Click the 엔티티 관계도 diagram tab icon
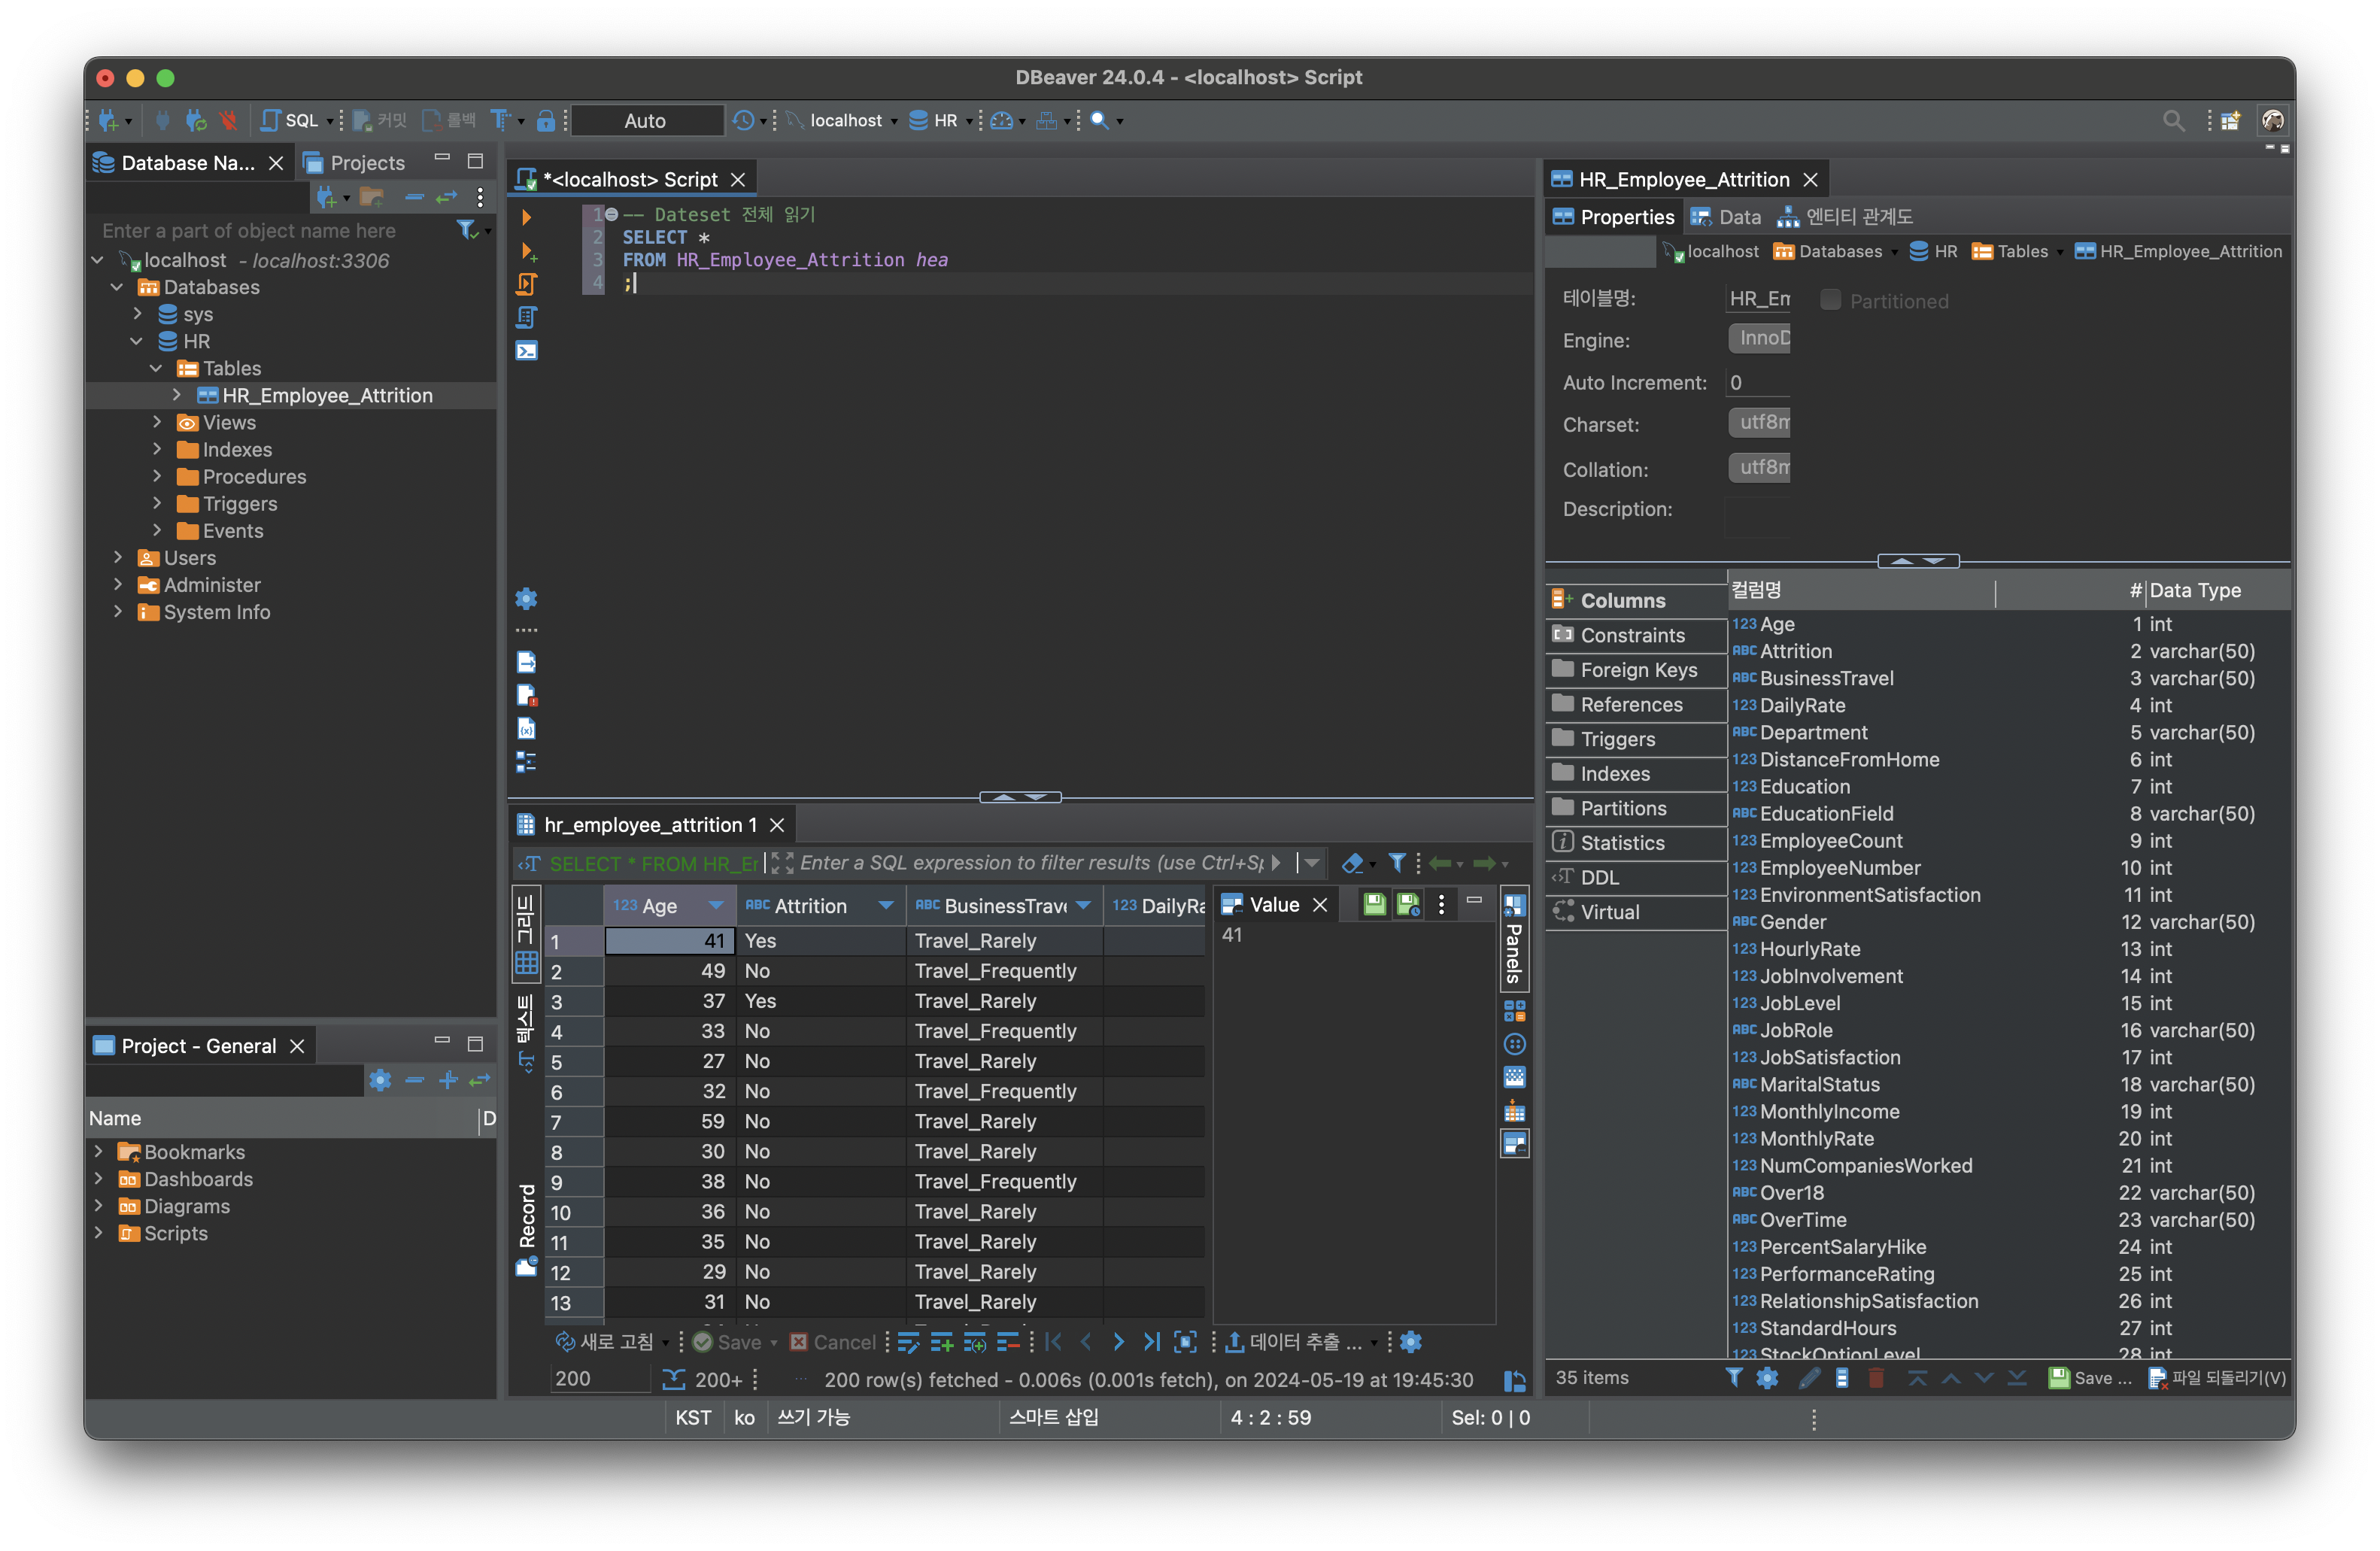Image resolution: width=2380 pixels, height=1551 pixels. [1788, 217]
